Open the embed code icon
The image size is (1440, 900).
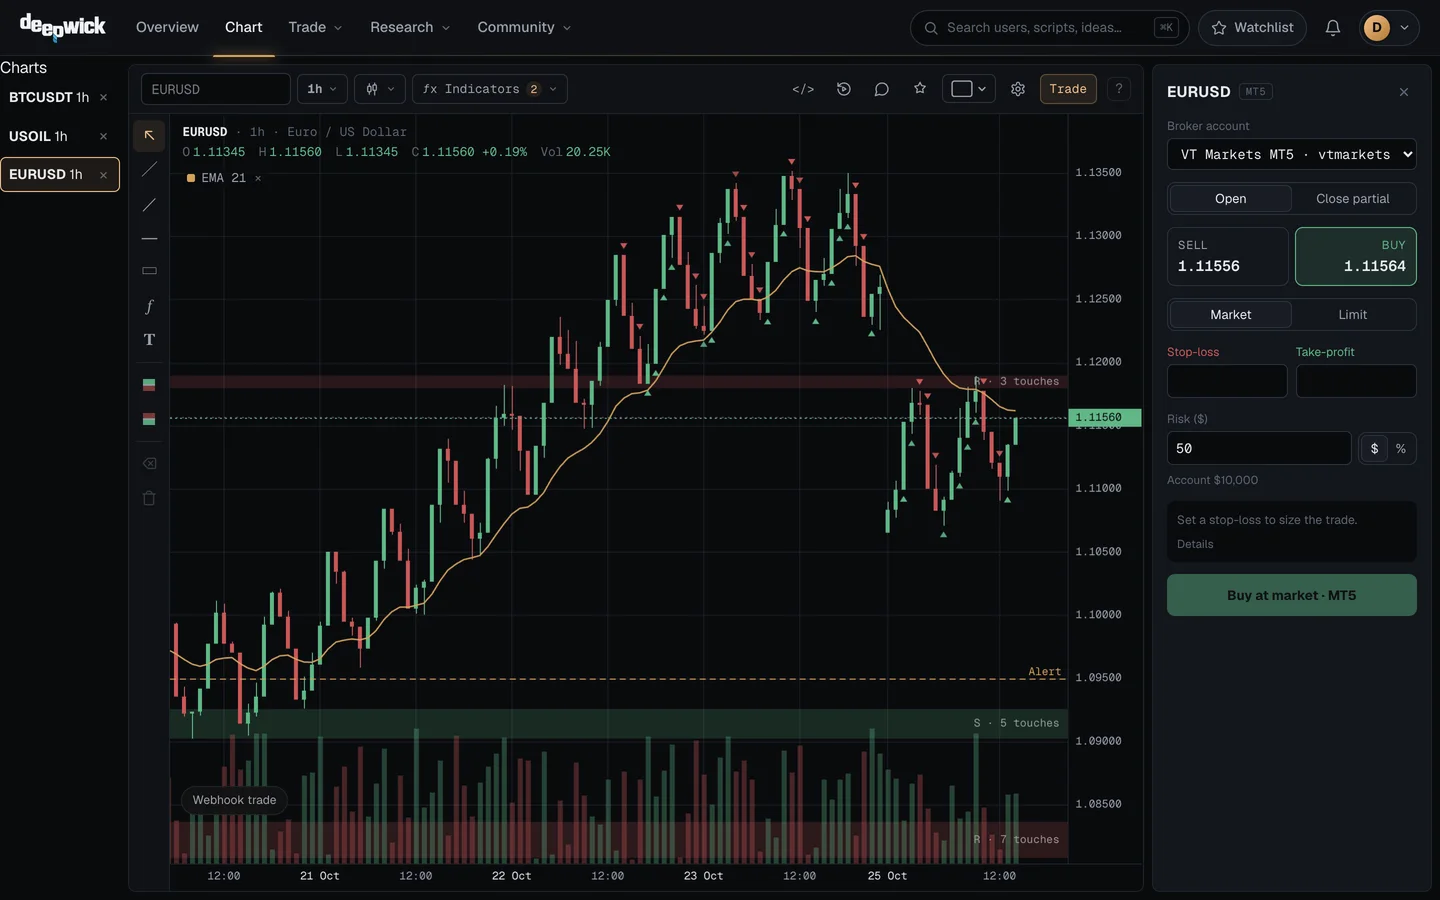pos(803,89)
